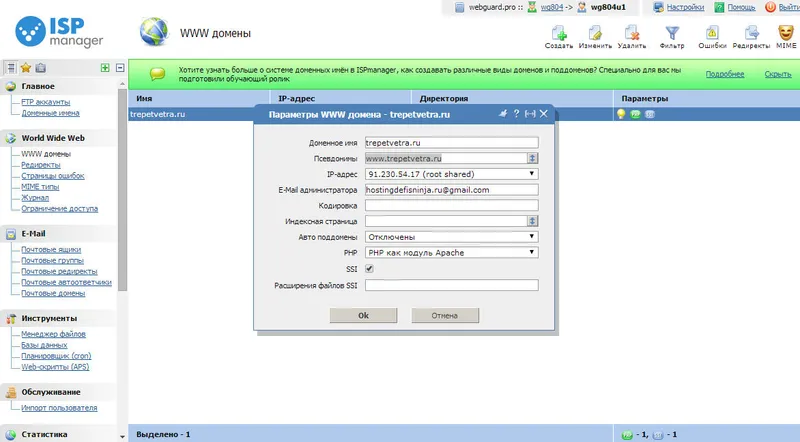This screenshot has width=800, height=442.
Task: Click the sidebar briefcase icon
Action: [41, 67]
